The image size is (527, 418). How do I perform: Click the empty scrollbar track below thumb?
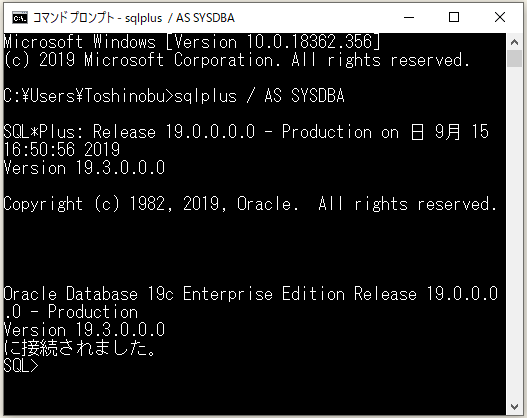pyautogui.click(x=514, y=233)
